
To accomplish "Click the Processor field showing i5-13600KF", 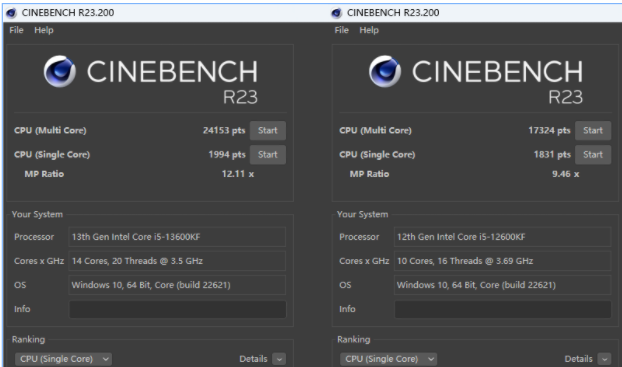I will tap(177, 237).
